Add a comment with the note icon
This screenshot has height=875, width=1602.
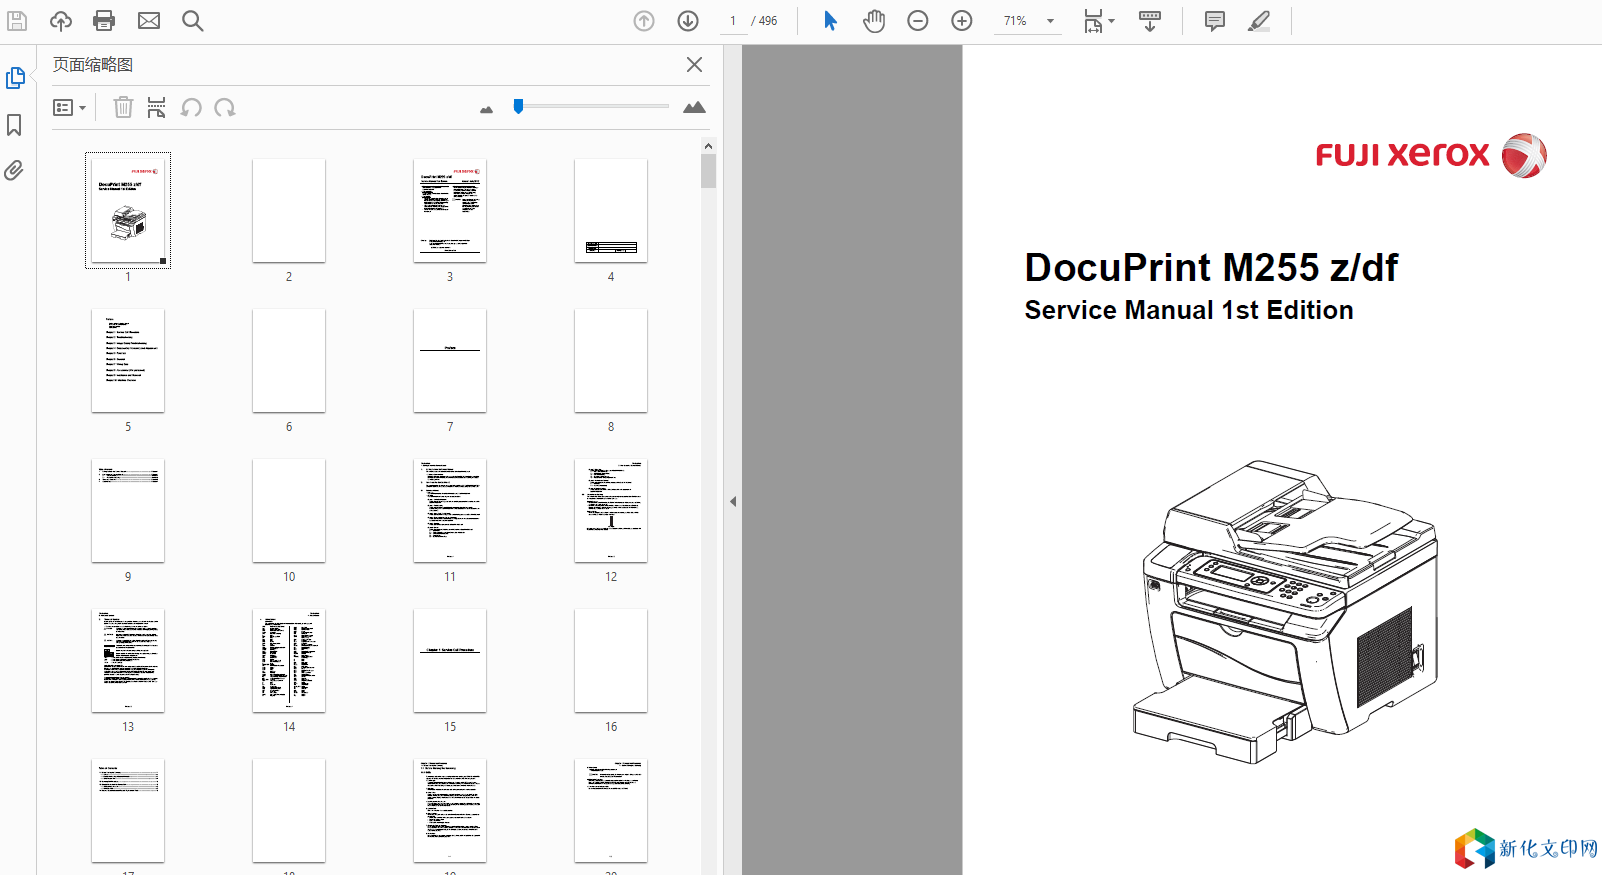pos(1215,21)
